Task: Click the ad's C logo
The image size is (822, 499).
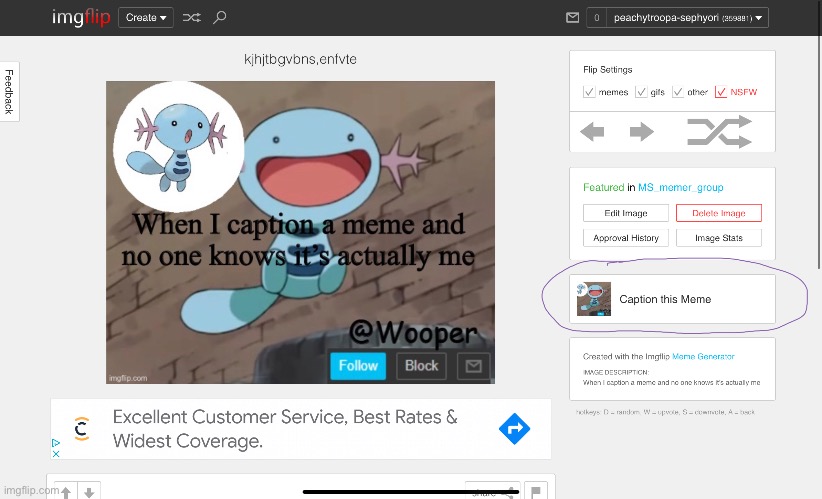Action: tap(81, 429)
